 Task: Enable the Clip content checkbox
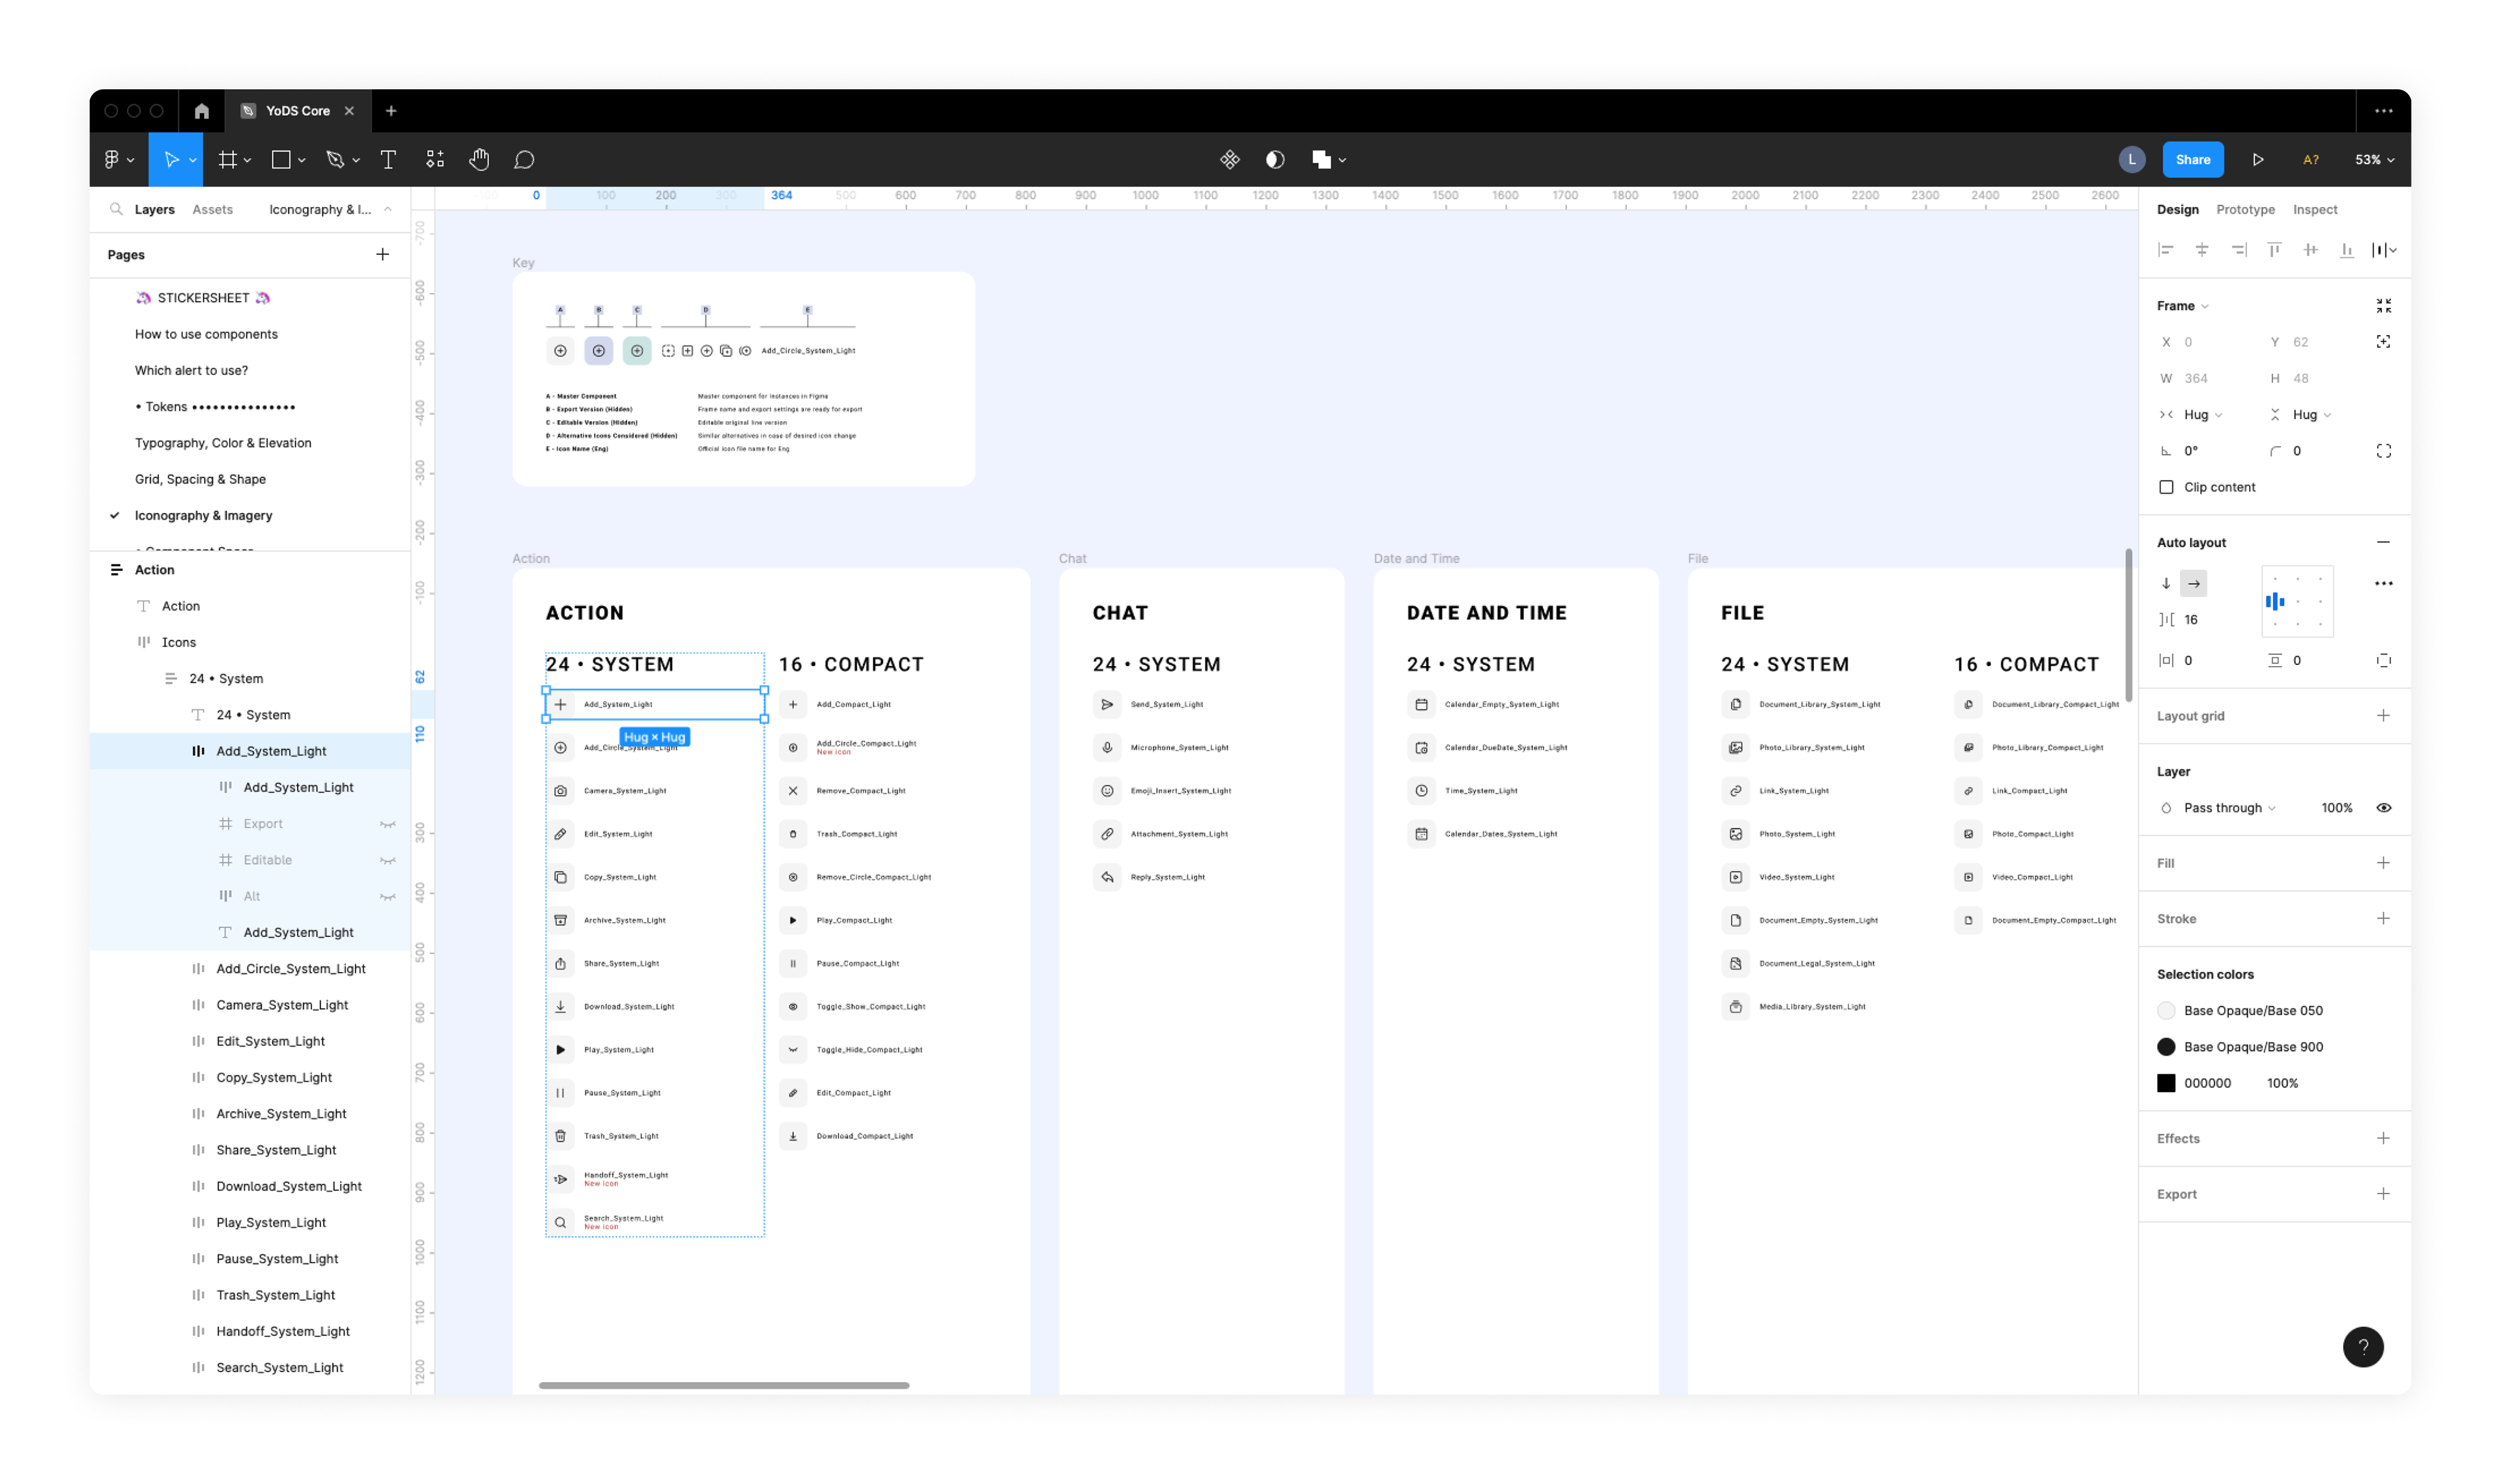click(2166, 487)
